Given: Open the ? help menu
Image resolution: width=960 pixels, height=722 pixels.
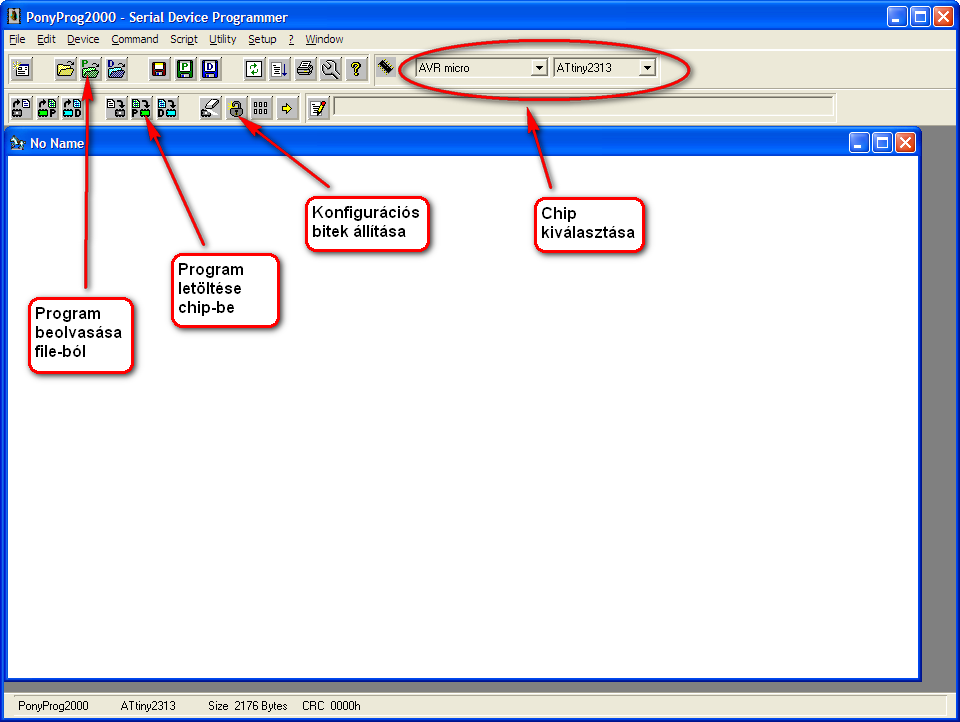Looking at the screenshot, I should point(291,39).
